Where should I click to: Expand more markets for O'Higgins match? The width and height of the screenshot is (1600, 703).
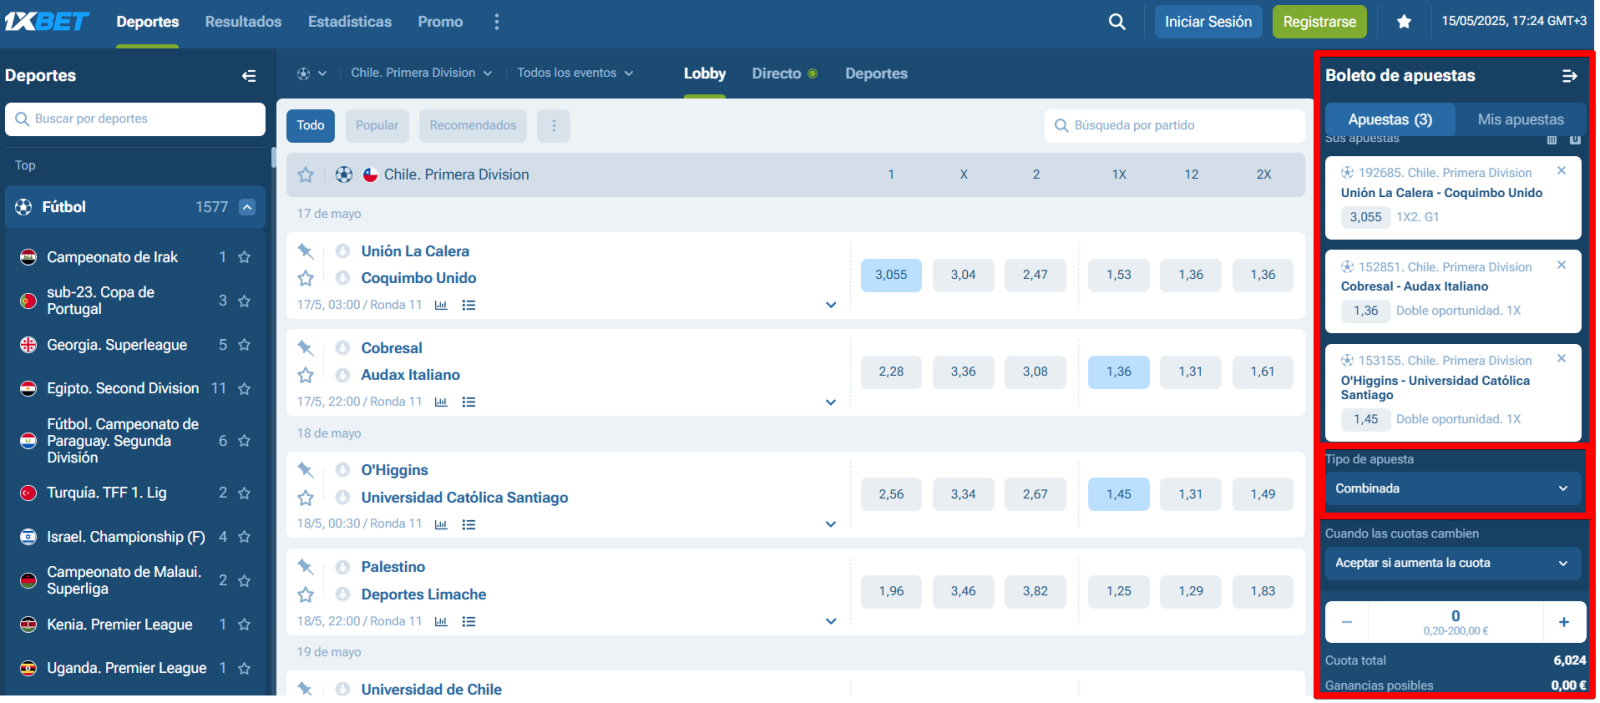point(831,524)
